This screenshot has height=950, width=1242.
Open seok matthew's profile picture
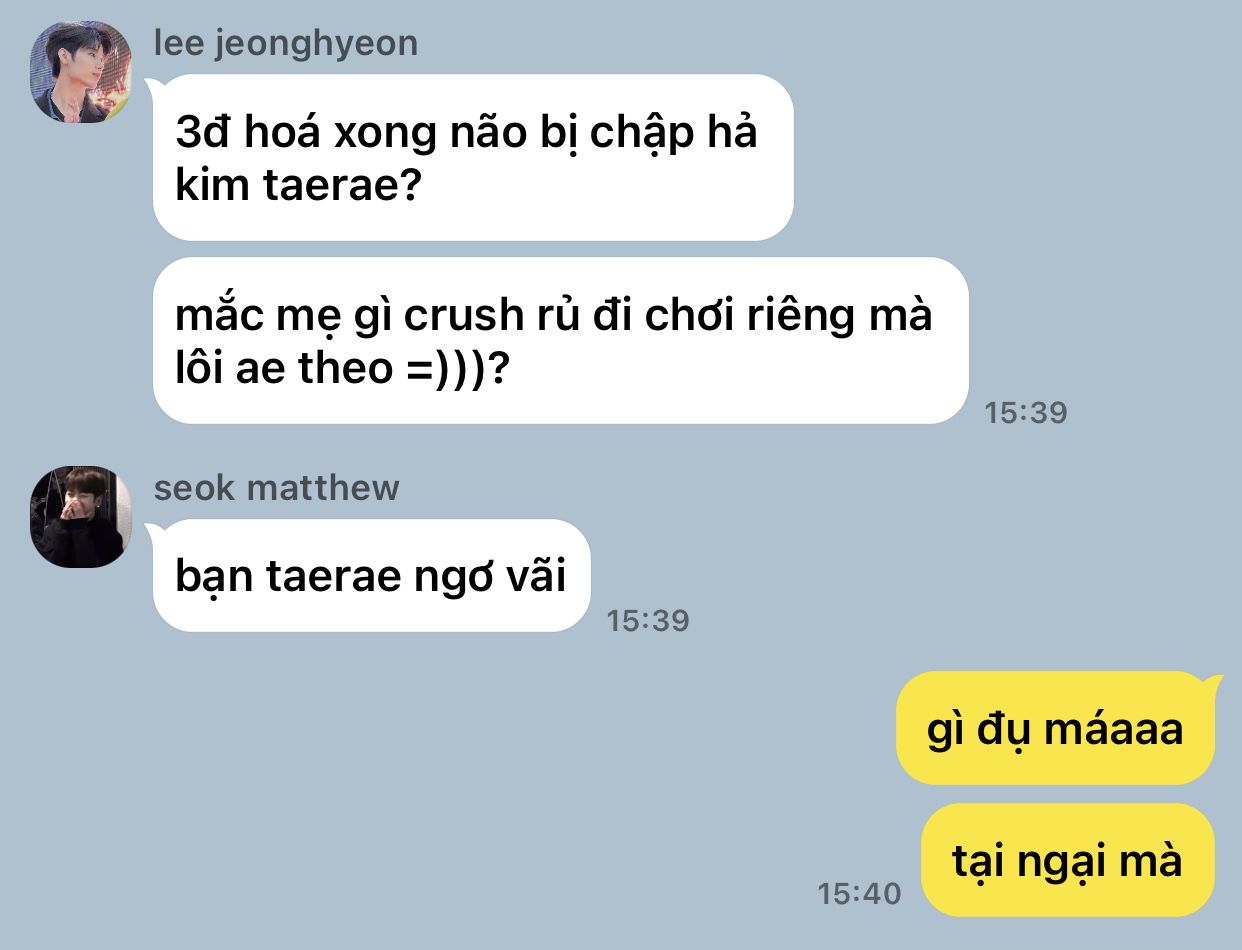[81, 517]
